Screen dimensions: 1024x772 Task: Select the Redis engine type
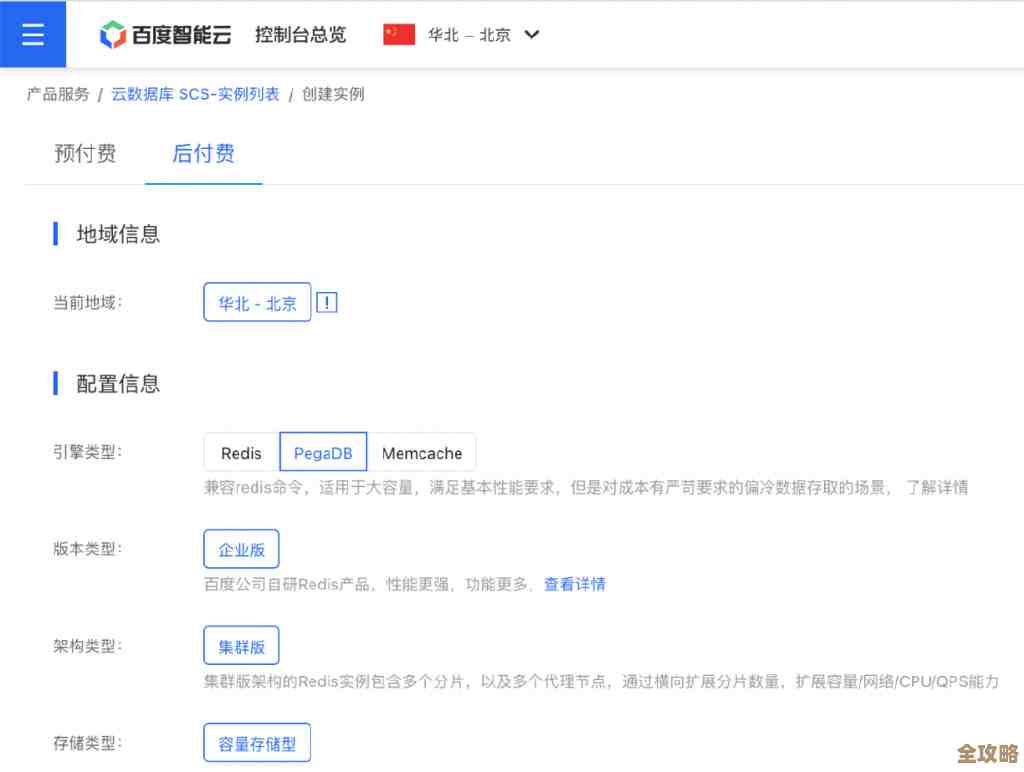(240, 452)
